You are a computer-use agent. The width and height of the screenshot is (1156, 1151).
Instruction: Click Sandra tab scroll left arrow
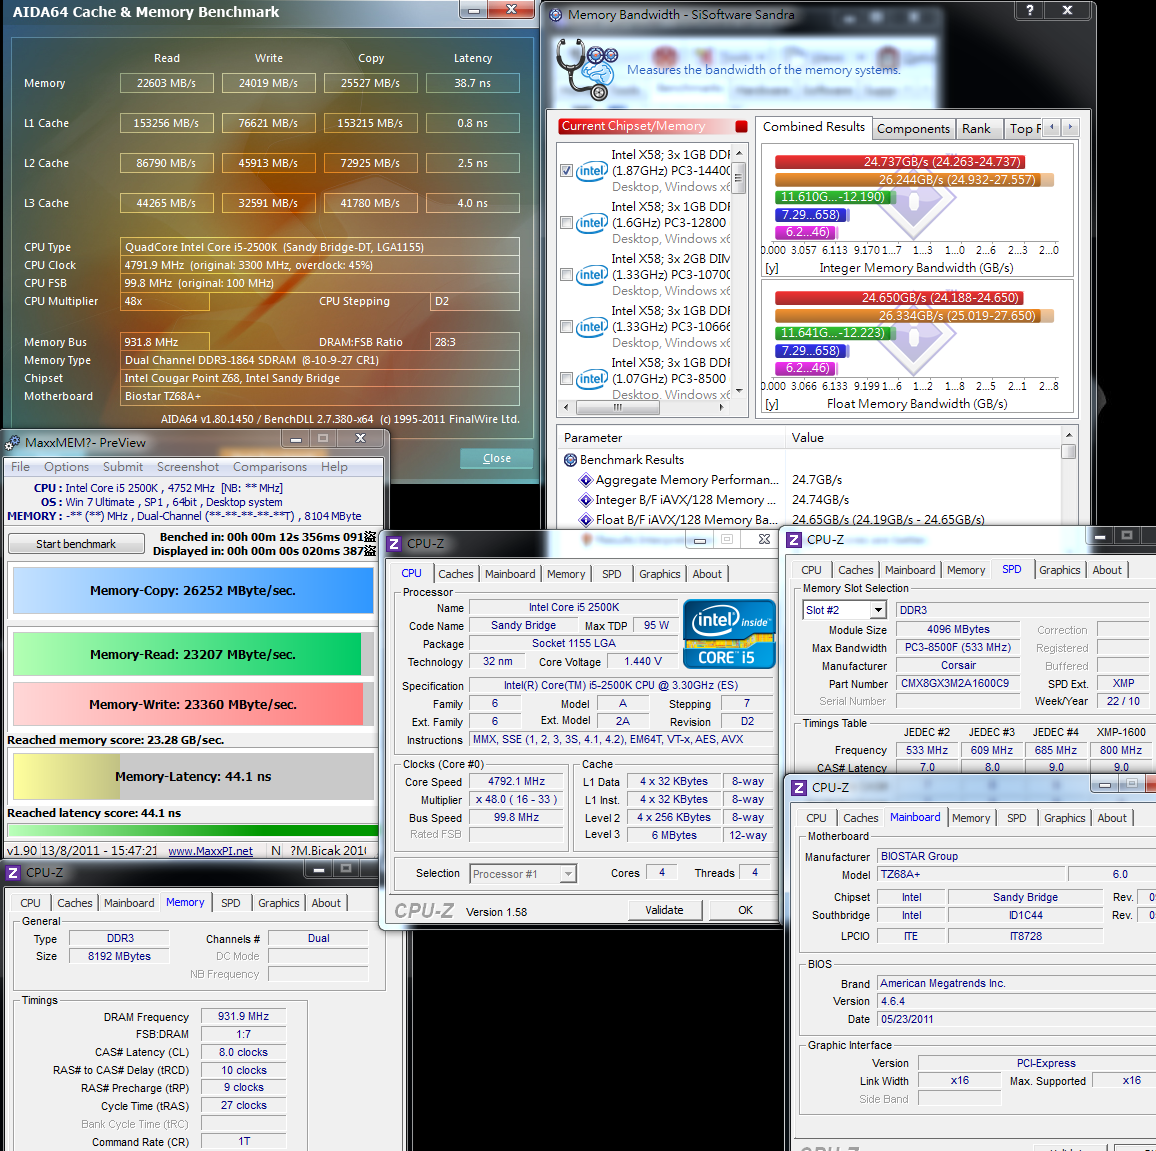(1053, 128)
